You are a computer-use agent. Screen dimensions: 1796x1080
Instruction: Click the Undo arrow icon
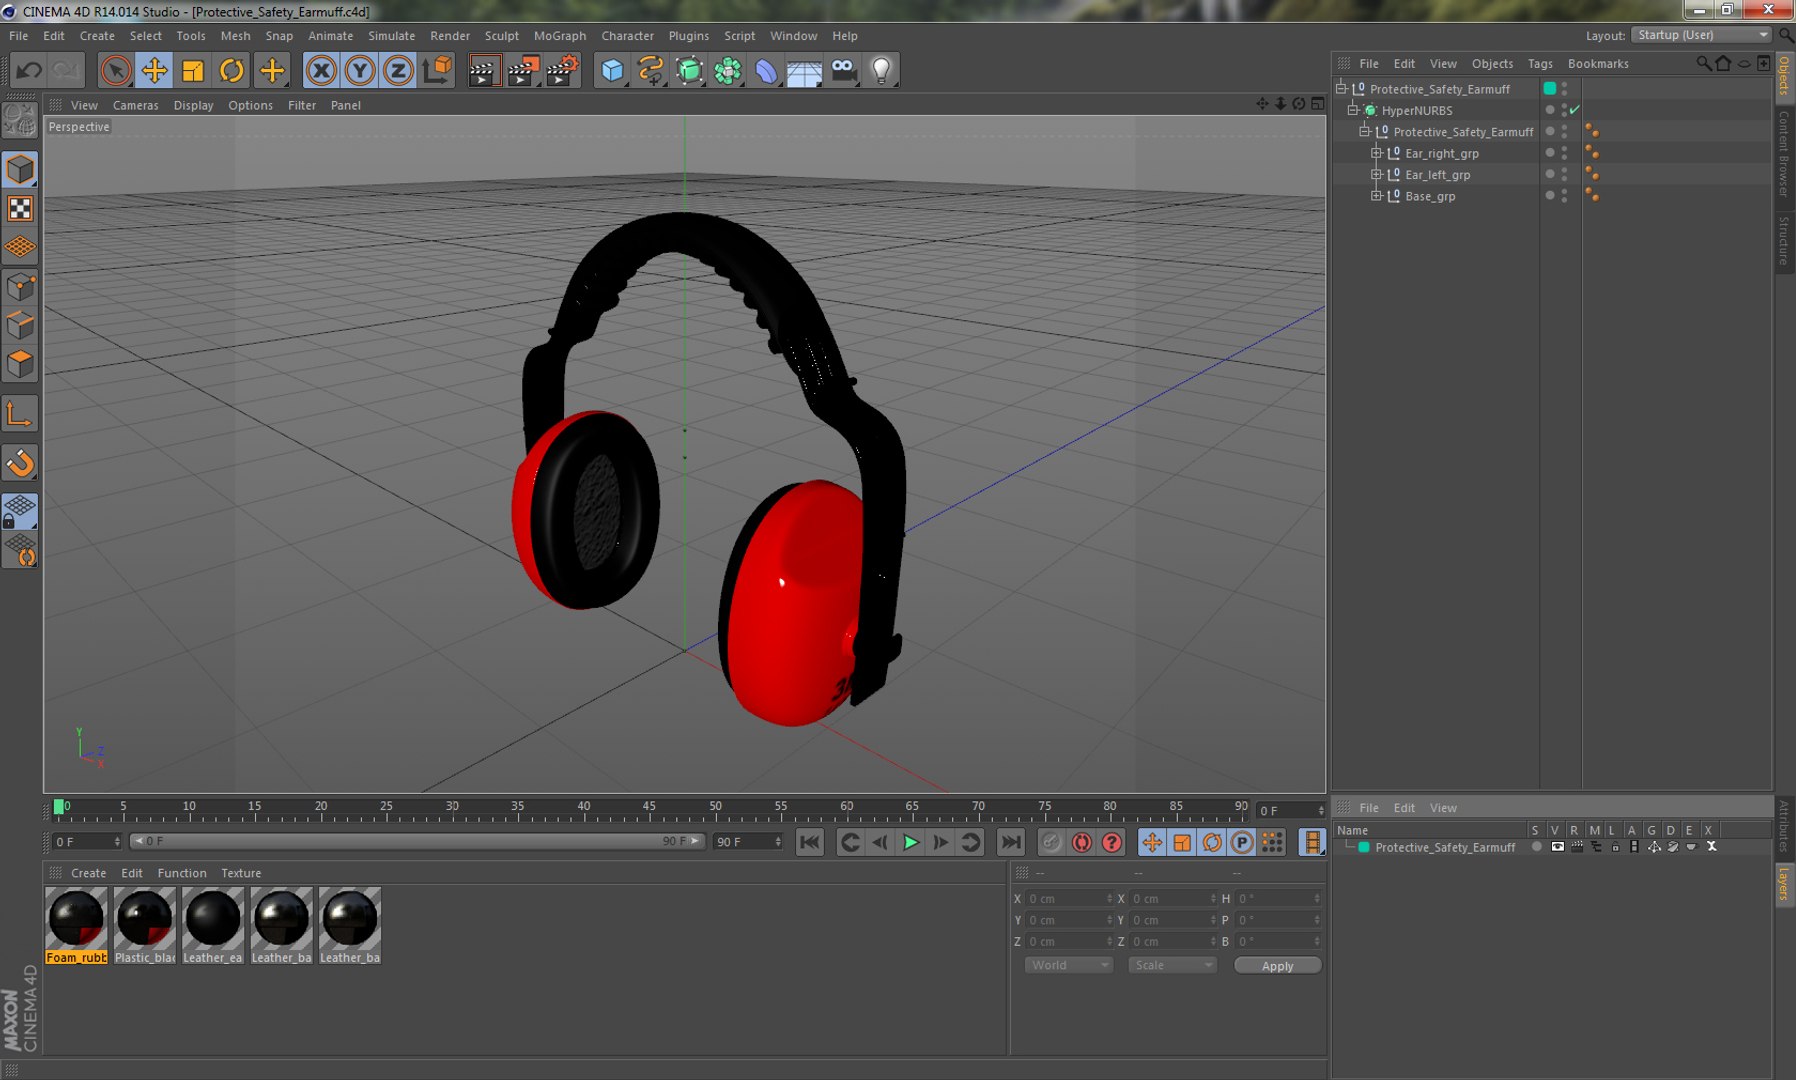29,71
